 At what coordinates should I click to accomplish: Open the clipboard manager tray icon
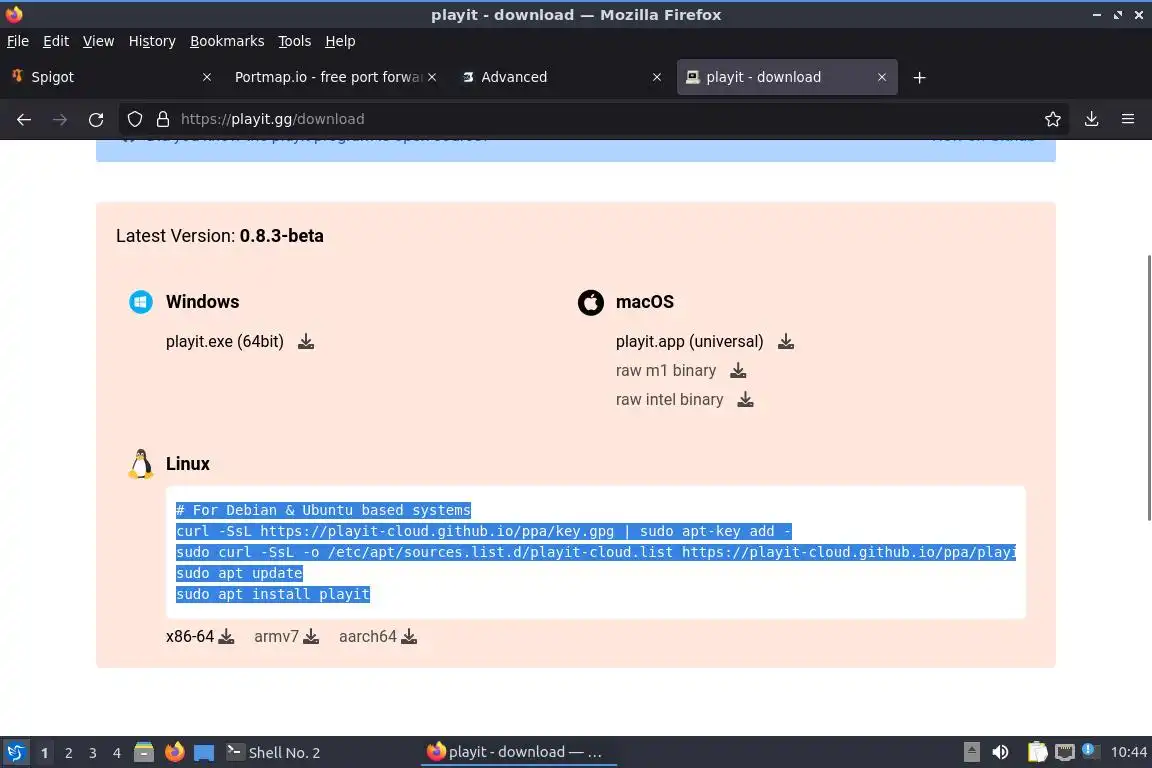1037,752
